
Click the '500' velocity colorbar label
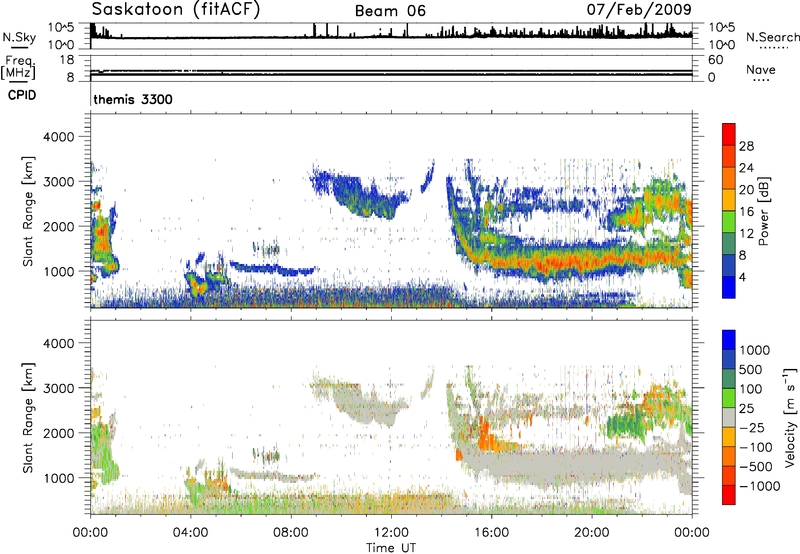pos(752,370)
